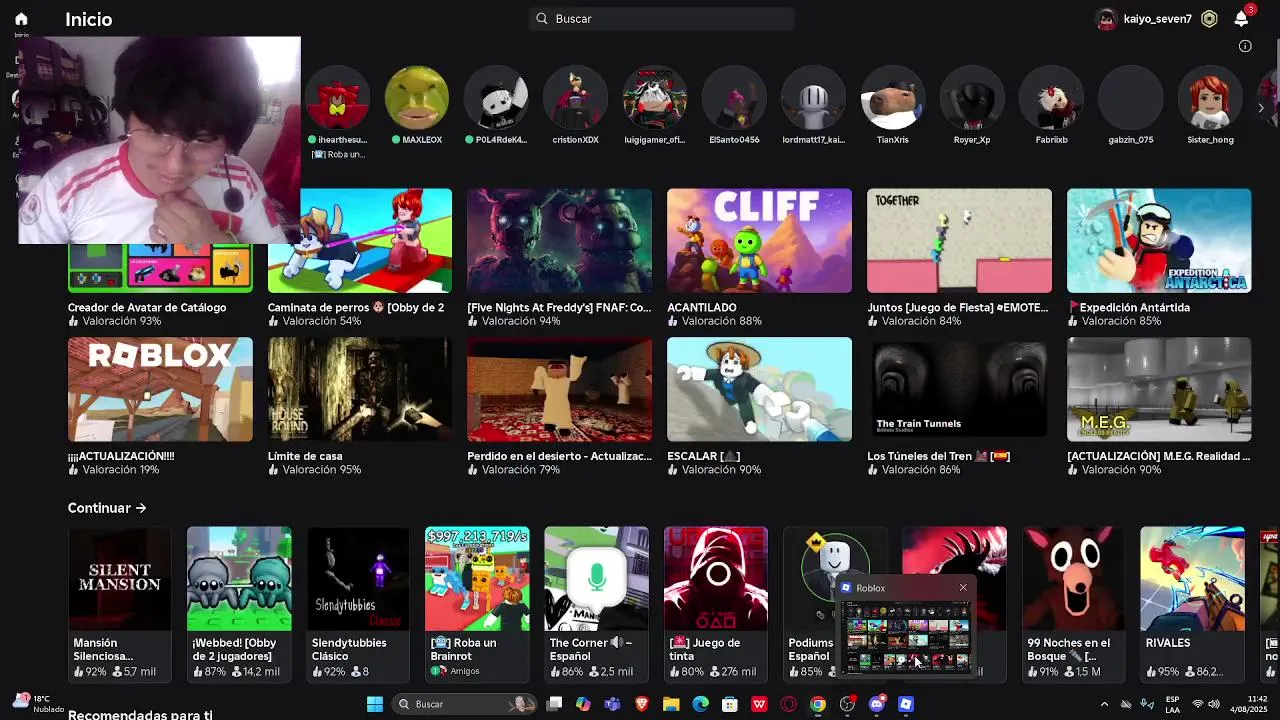Viewport: 1280px width, 720px height.
Task: Open Discord from the taskbar
Action: pyautogui.click(x=877, y=704)
